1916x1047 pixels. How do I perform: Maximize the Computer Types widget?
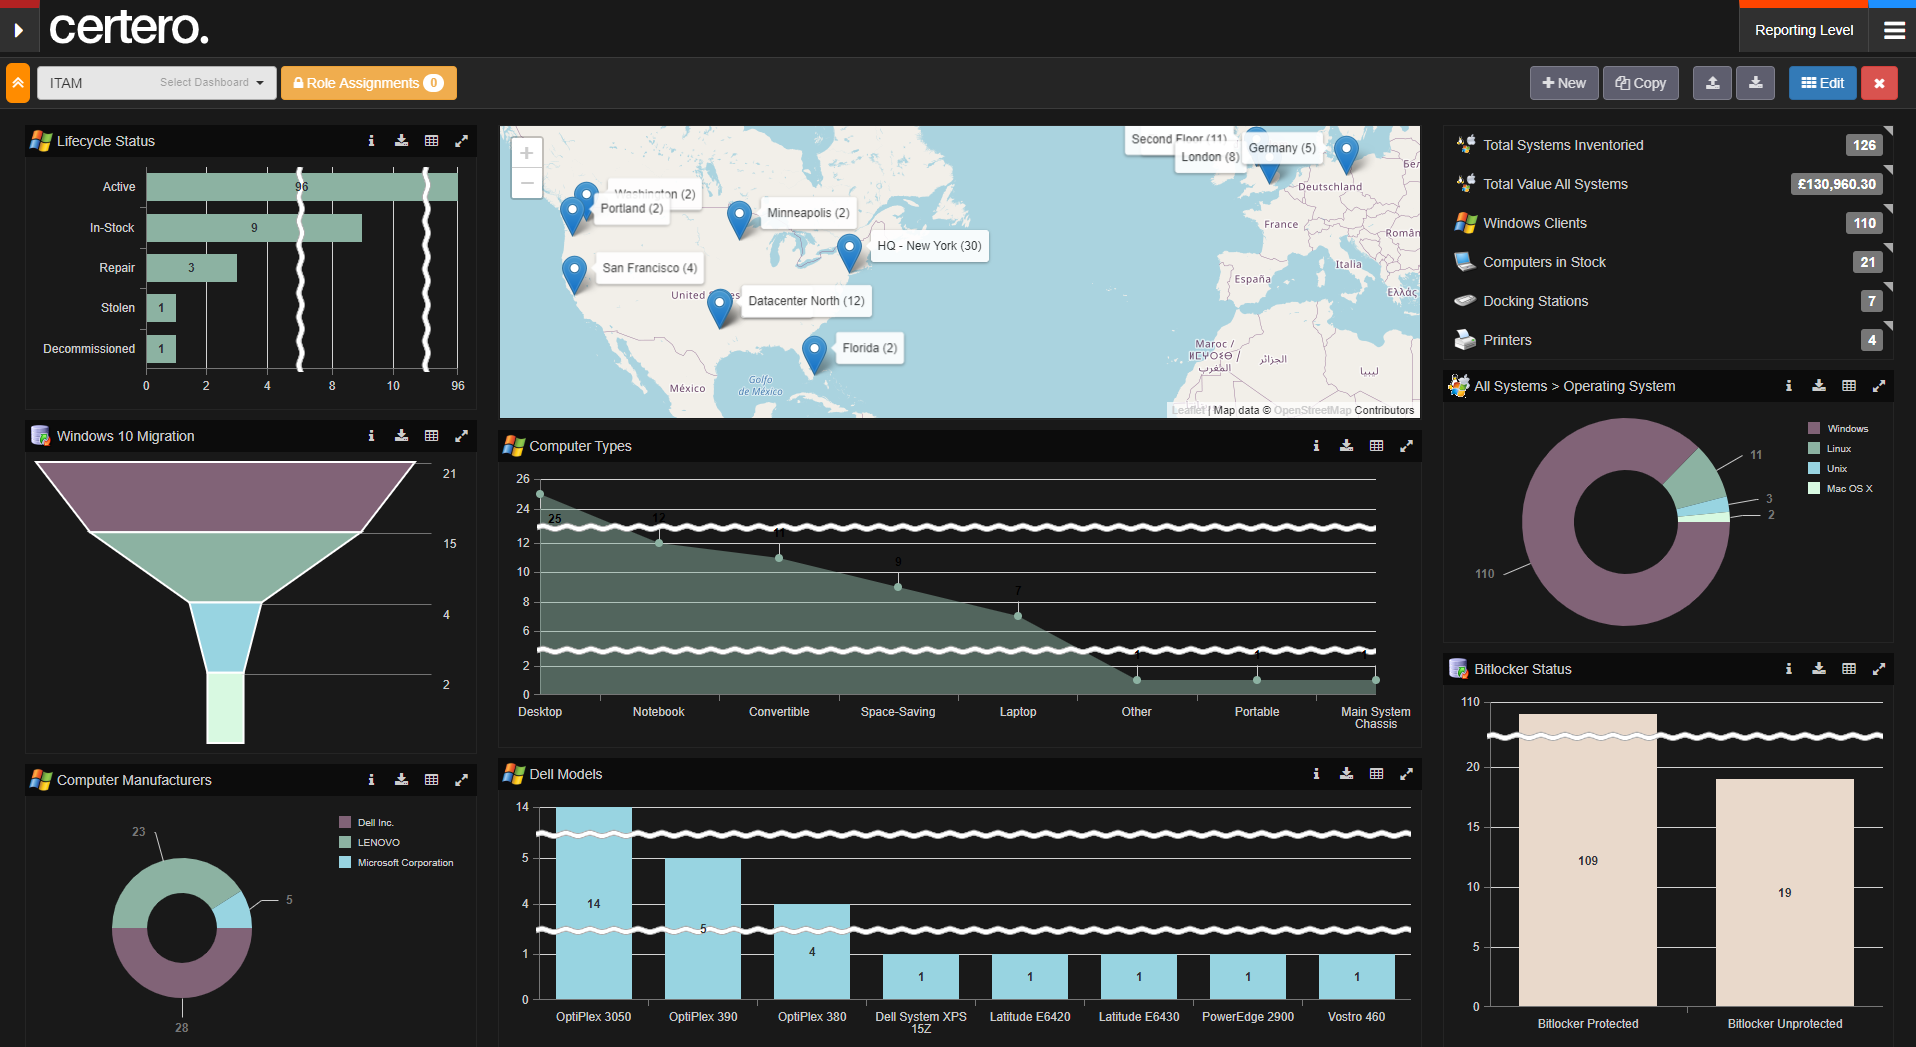point(1406,446)
